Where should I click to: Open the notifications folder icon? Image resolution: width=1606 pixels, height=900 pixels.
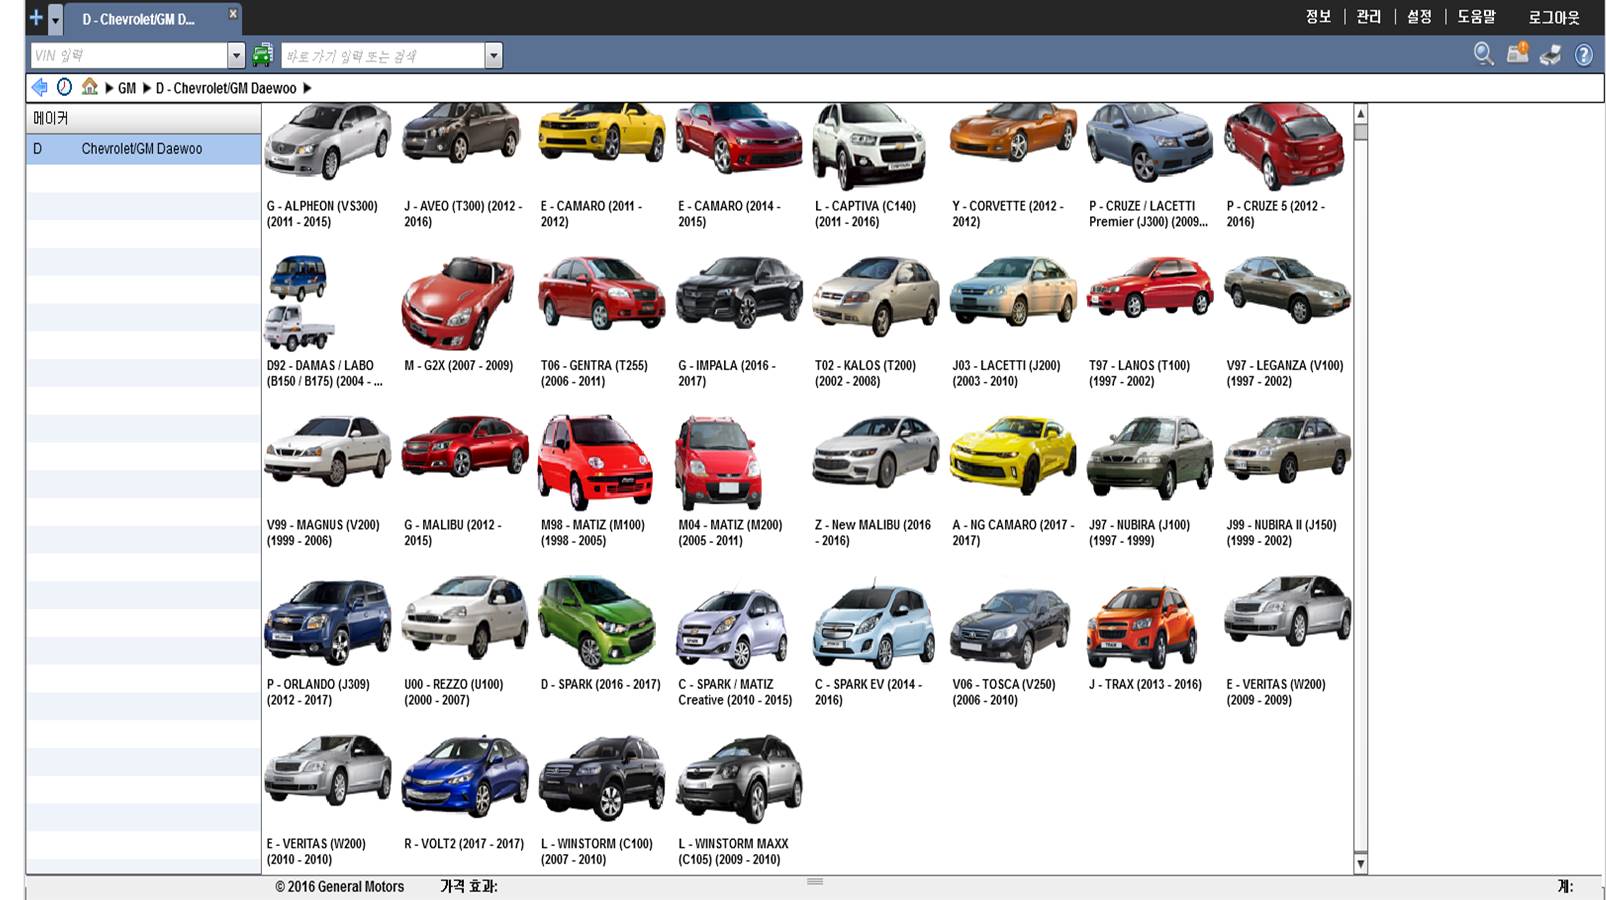click(1518, 53)
